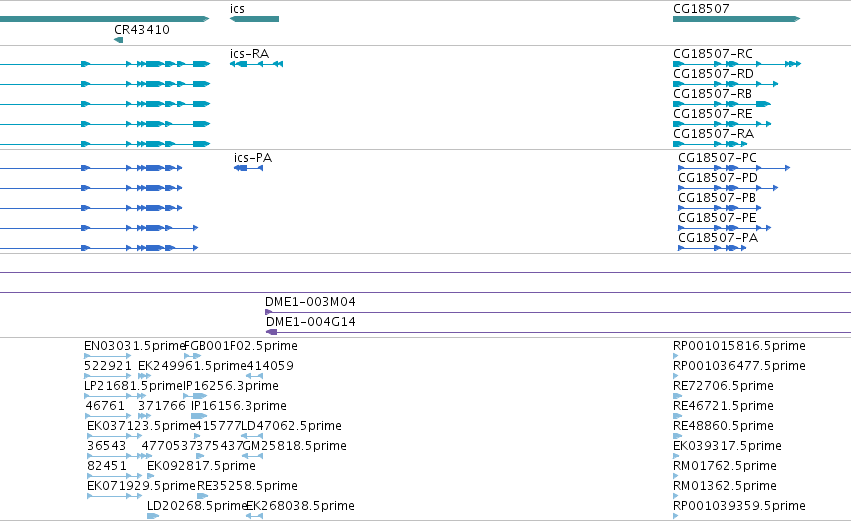Click the 414059 EST feature arrow
Image resolution: width=851 pixels, height=521 pixels.
click(255, 376)
